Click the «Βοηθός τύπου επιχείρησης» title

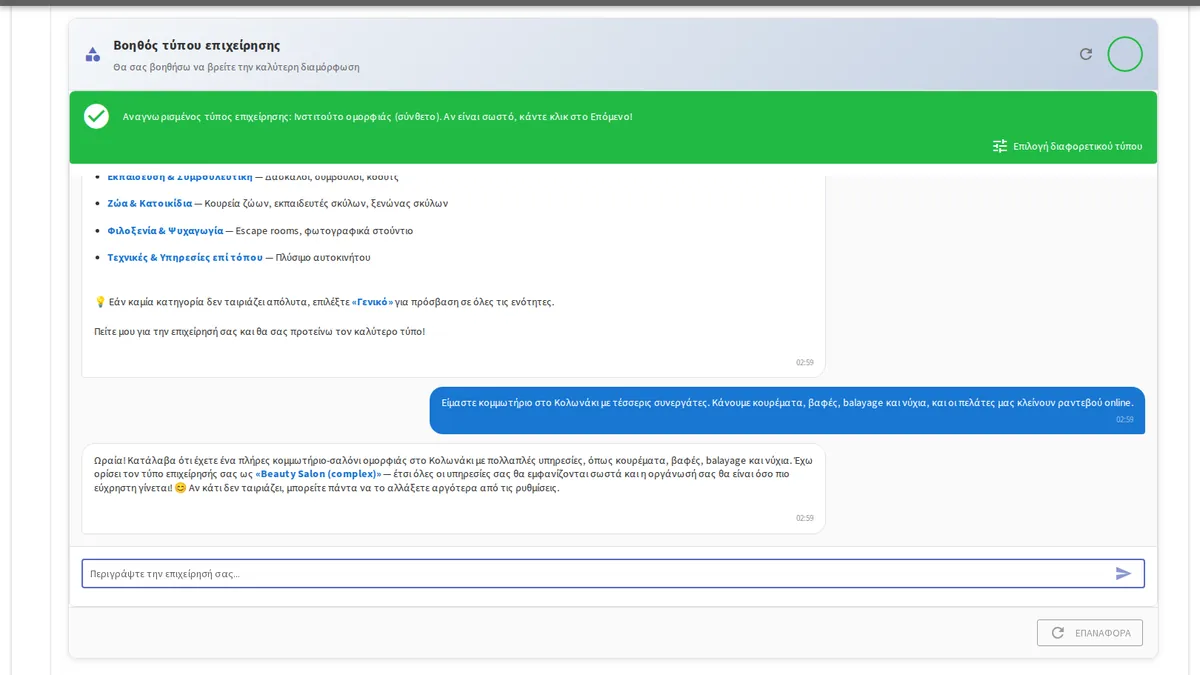[x=197, y=46]
